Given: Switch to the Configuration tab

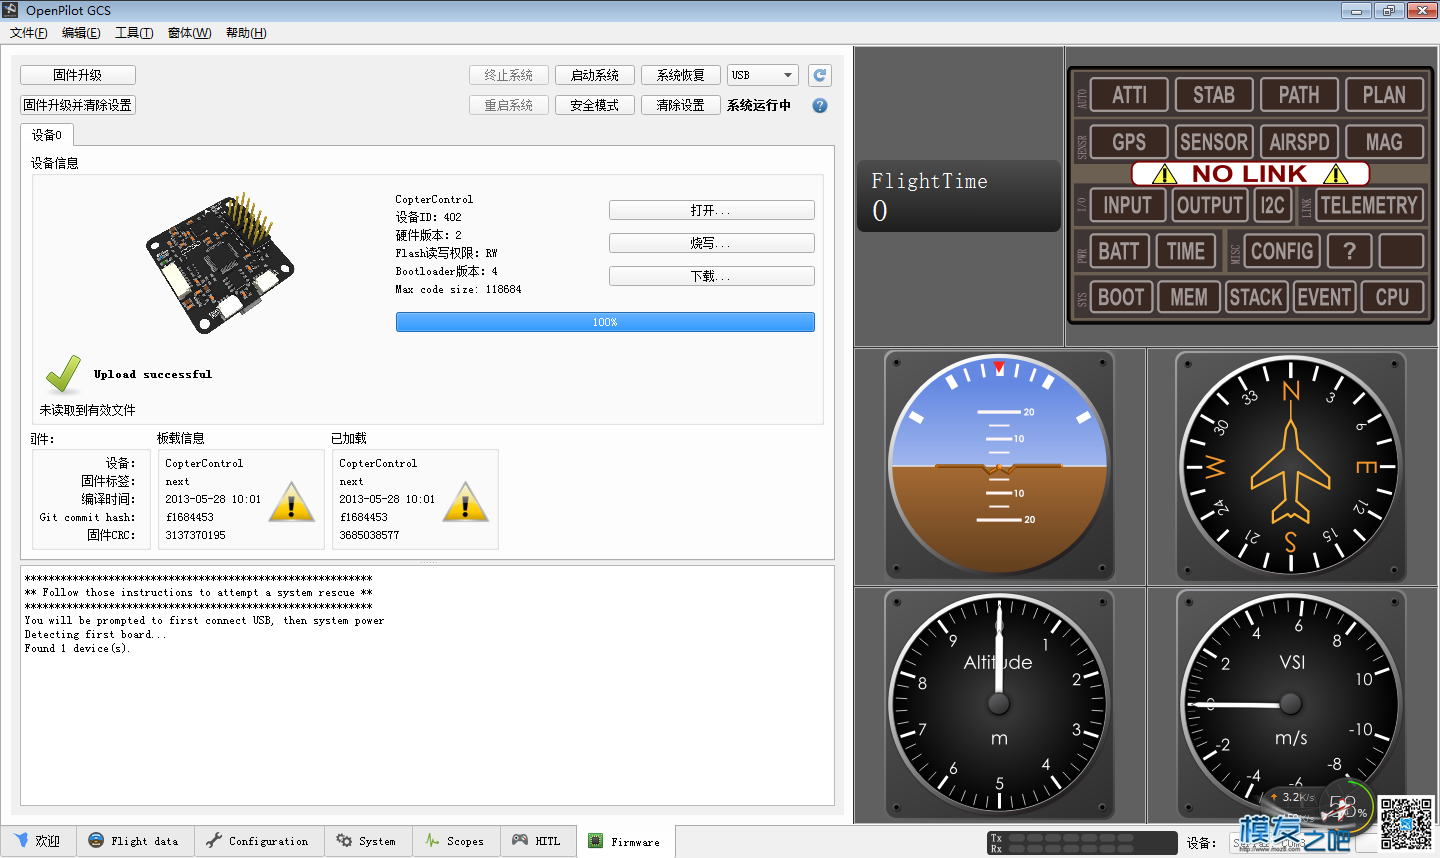Looking at the screenshot, I should coord(259,841).
